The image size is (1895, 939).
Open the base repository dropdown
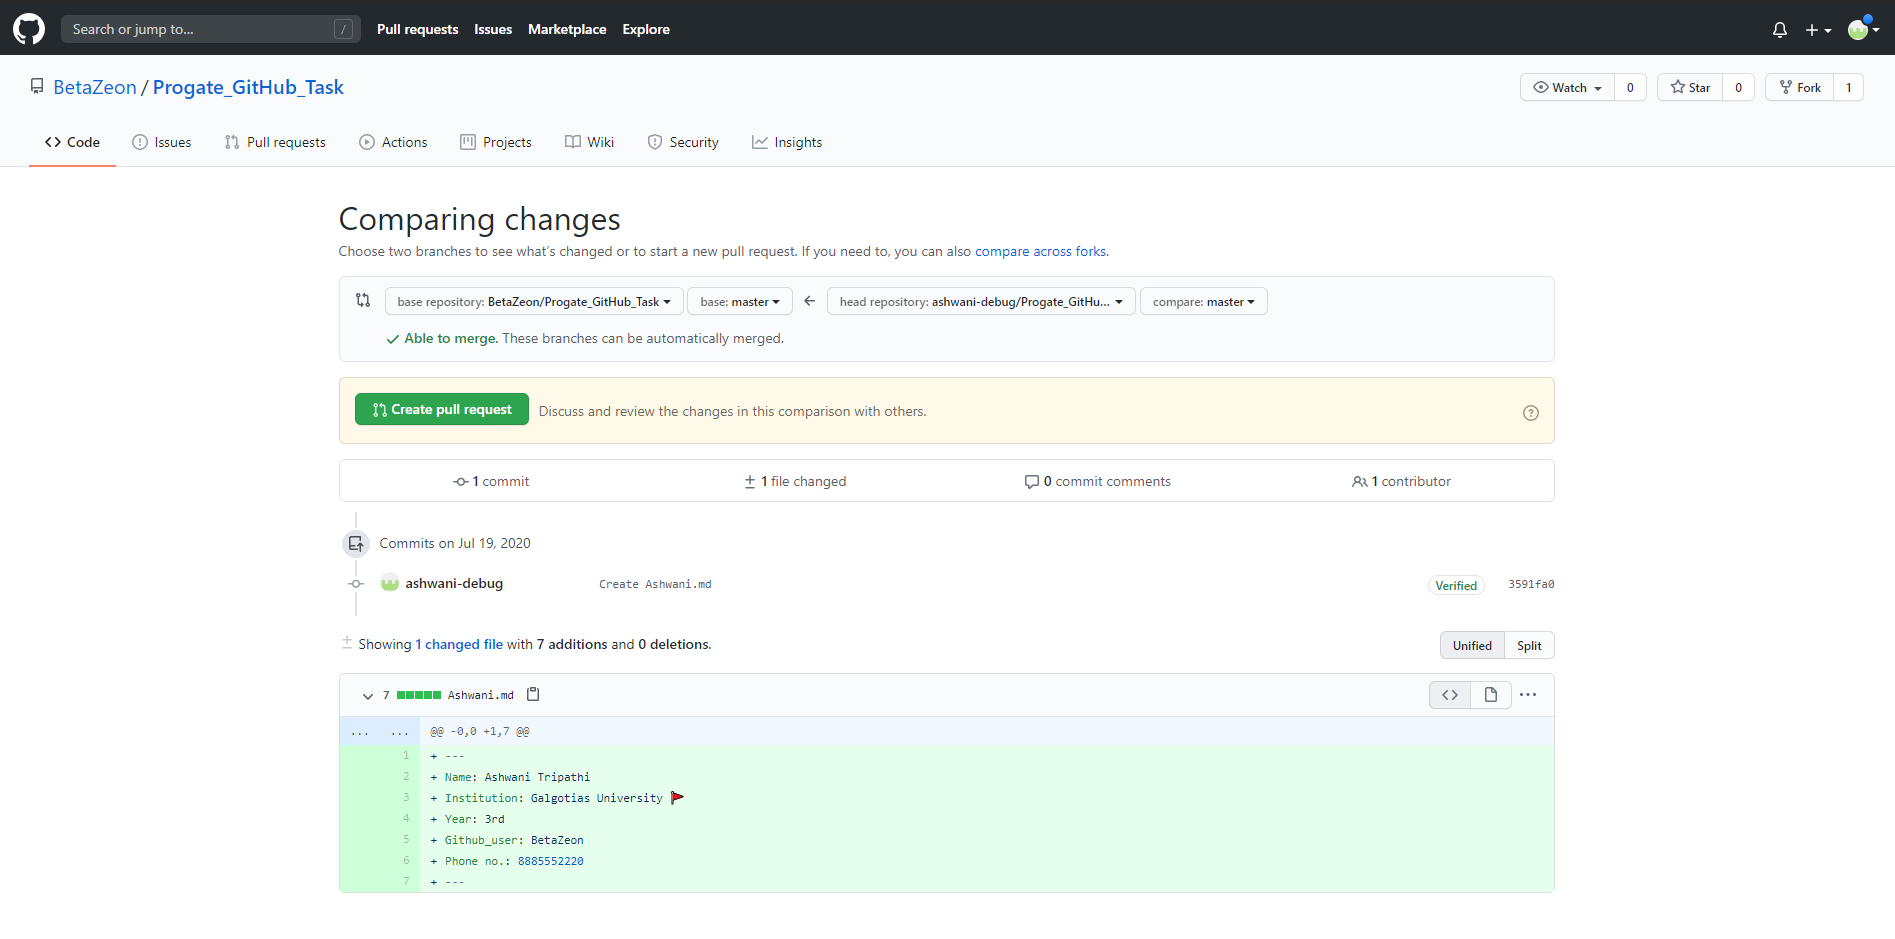tap(534, 302)
